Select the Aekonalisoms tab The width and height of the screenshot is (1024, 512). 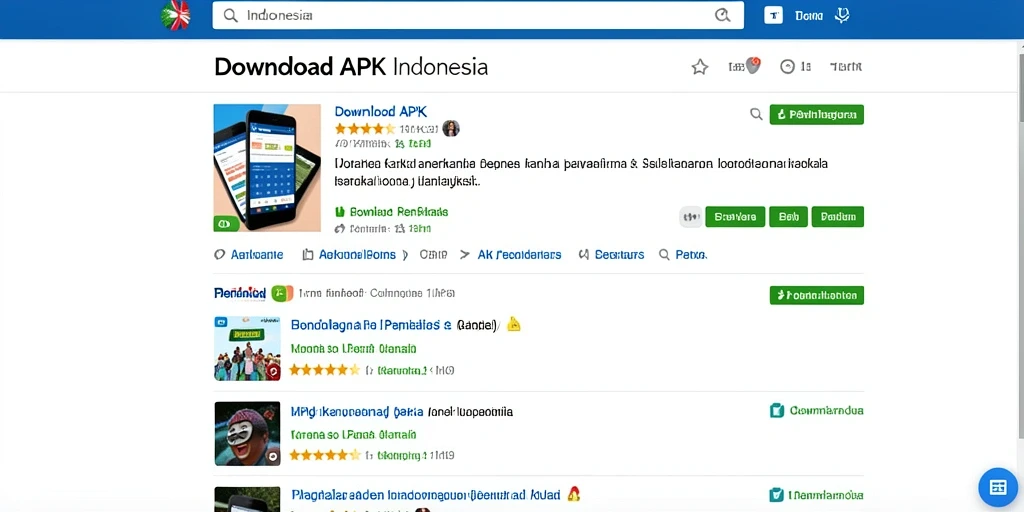tap(349, 255)
